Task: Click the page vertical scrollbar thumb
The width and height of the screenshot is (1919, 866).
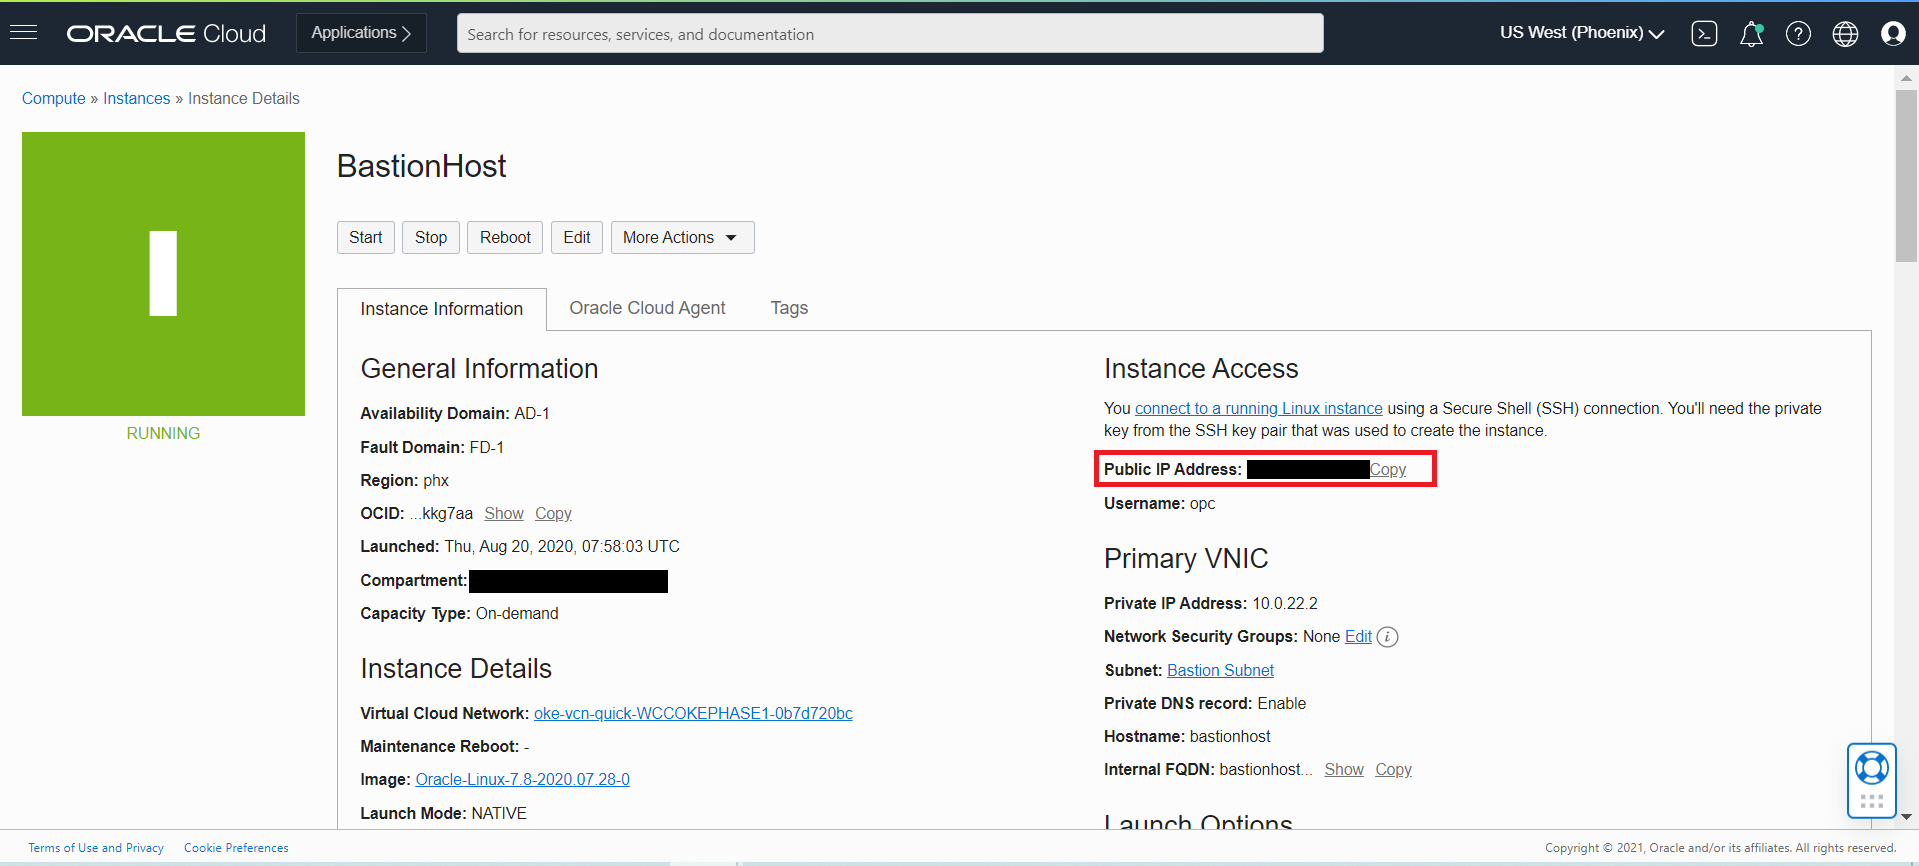Action: [1906, 176]
